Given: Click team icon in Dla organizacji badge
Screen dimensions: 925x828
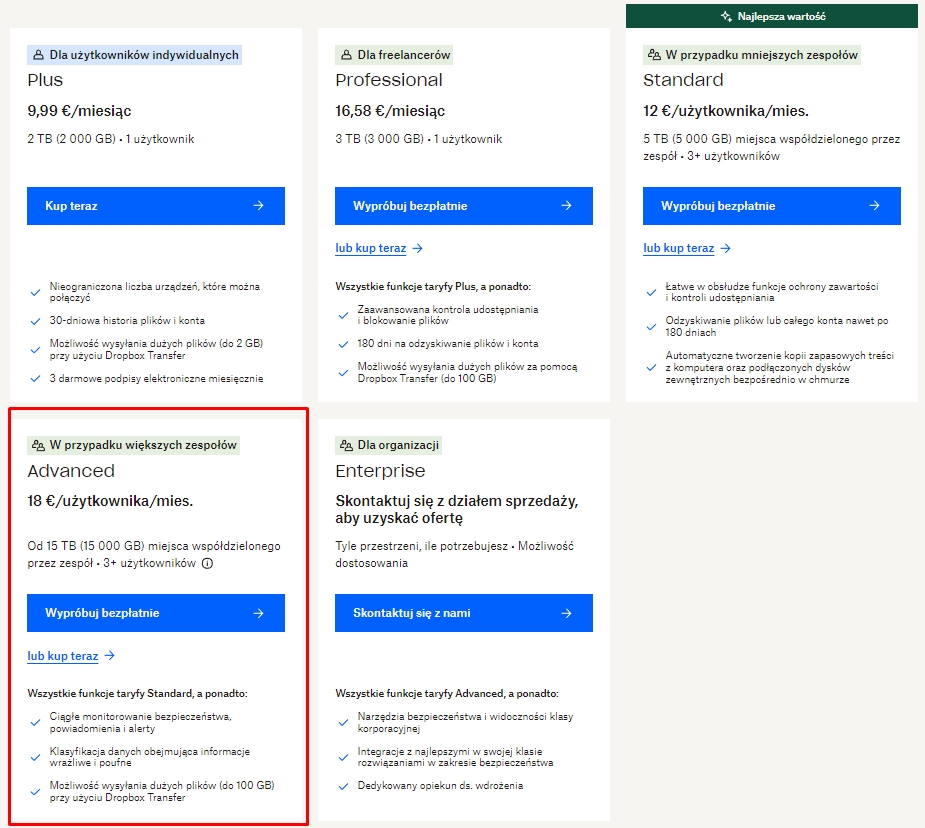Looking at the screenshot, I should coord(347,445).
